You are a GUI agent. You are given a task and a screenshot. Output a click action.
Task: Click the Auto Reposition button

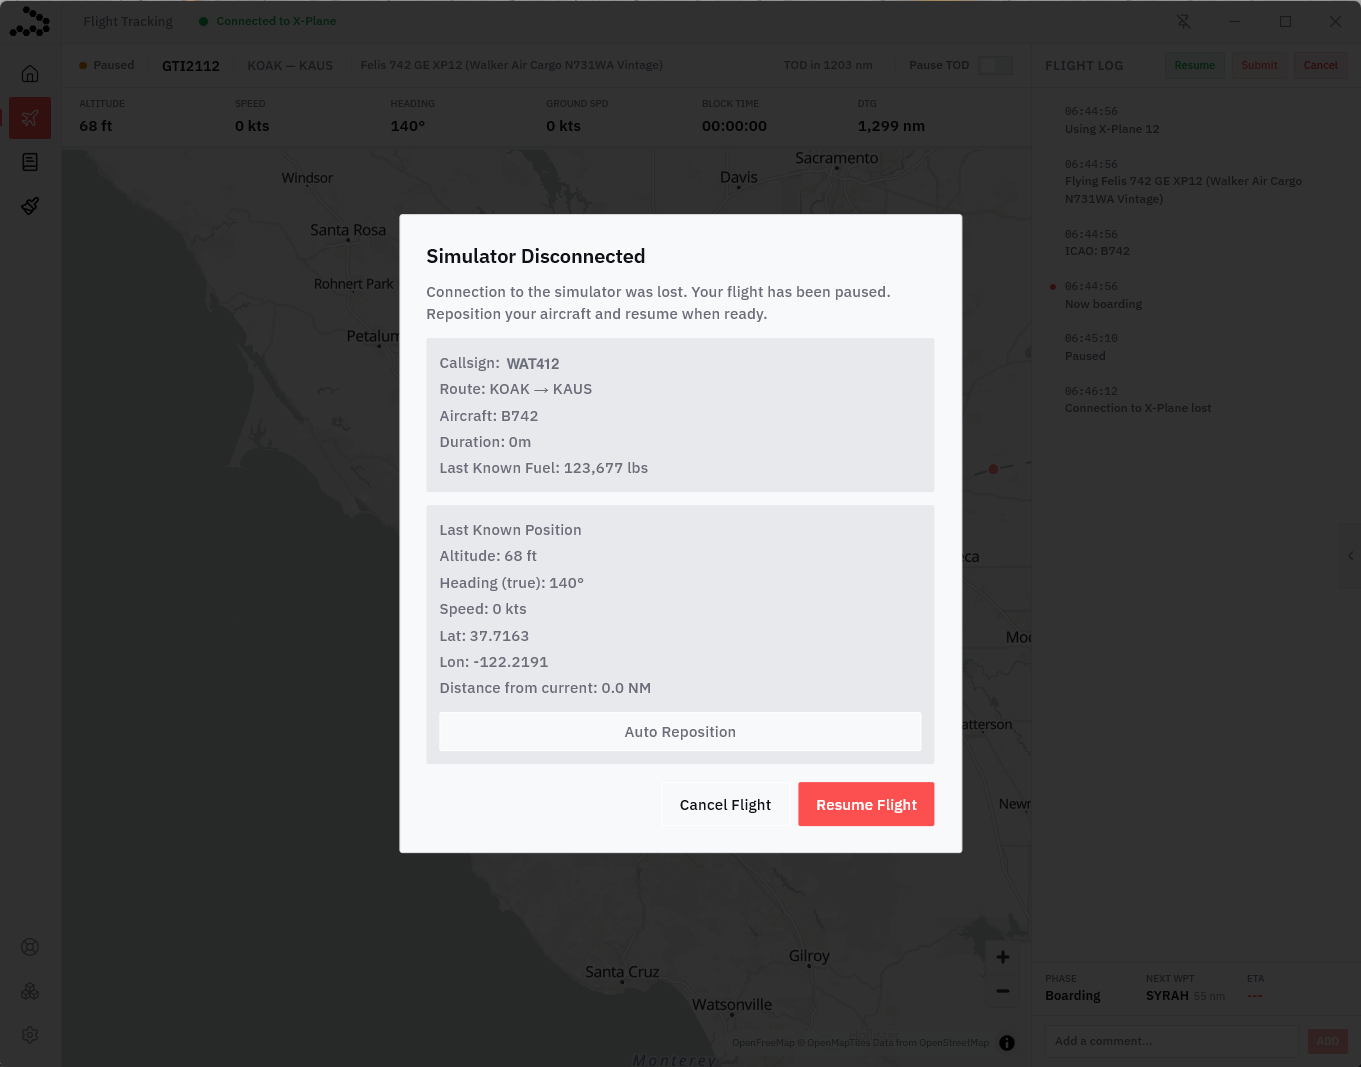680,732
